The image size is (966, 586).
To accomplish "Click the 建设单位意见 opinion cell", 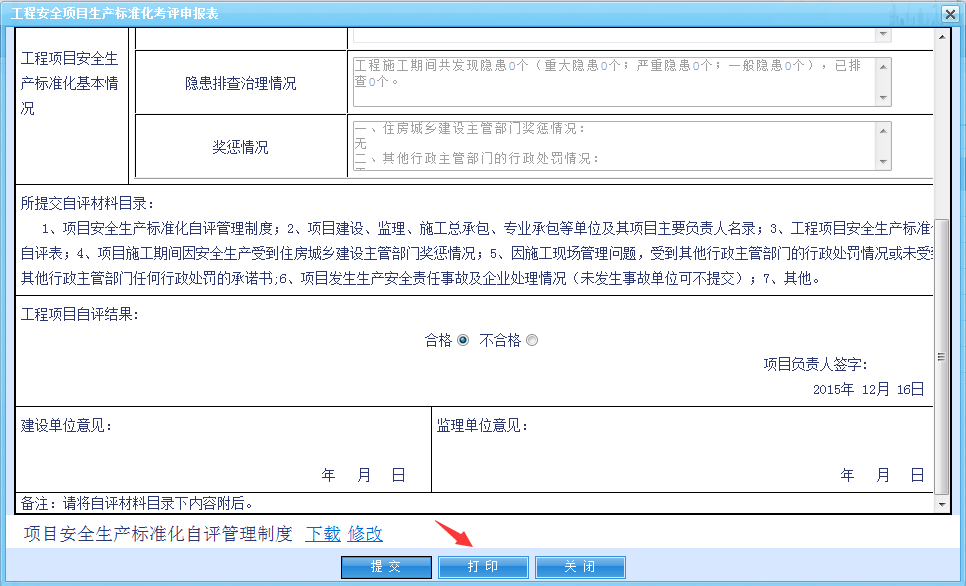I will 222,448.
